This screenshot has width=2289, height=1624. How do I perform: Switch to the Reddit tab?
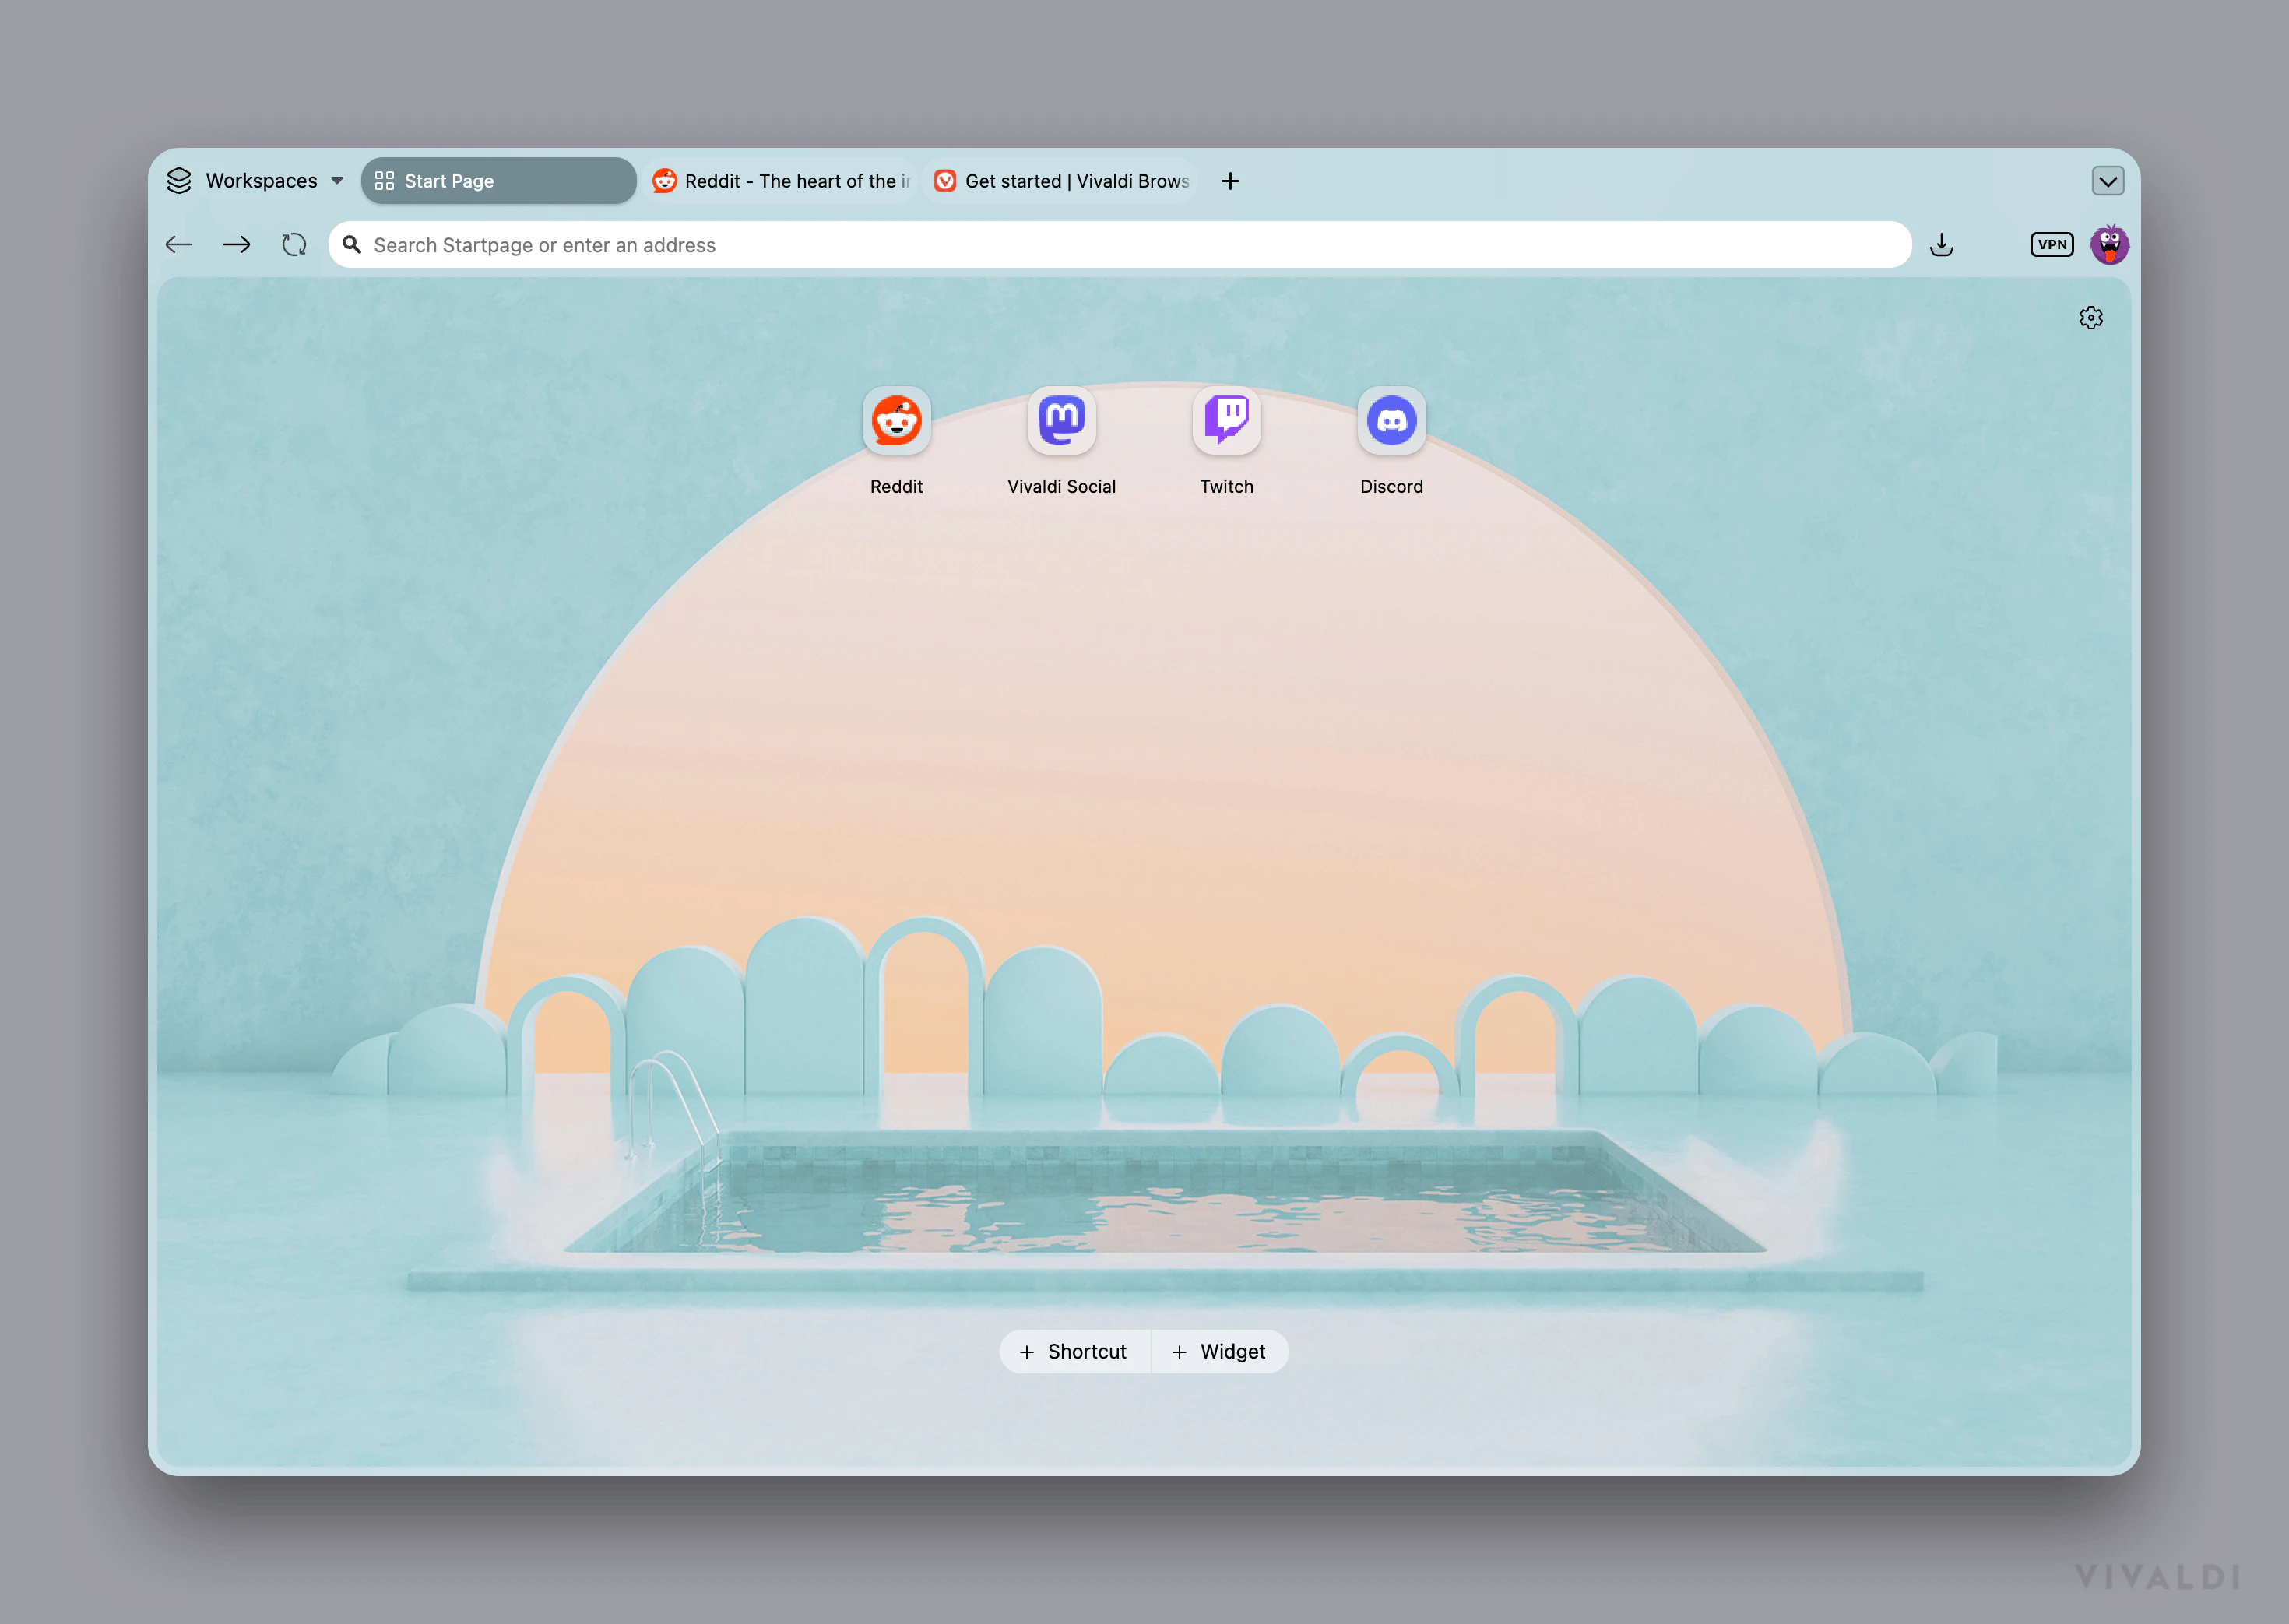click(x=781, y=181)
